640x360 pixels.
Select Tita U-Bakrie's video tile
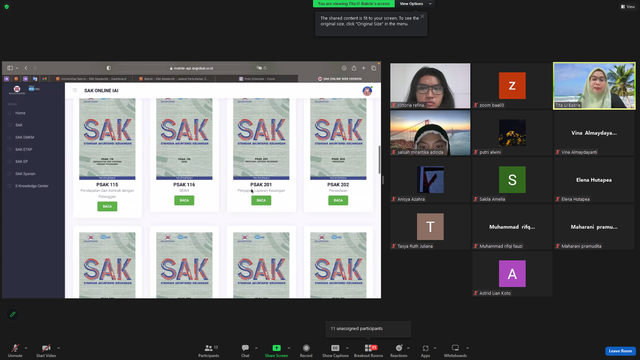(594, 86)
